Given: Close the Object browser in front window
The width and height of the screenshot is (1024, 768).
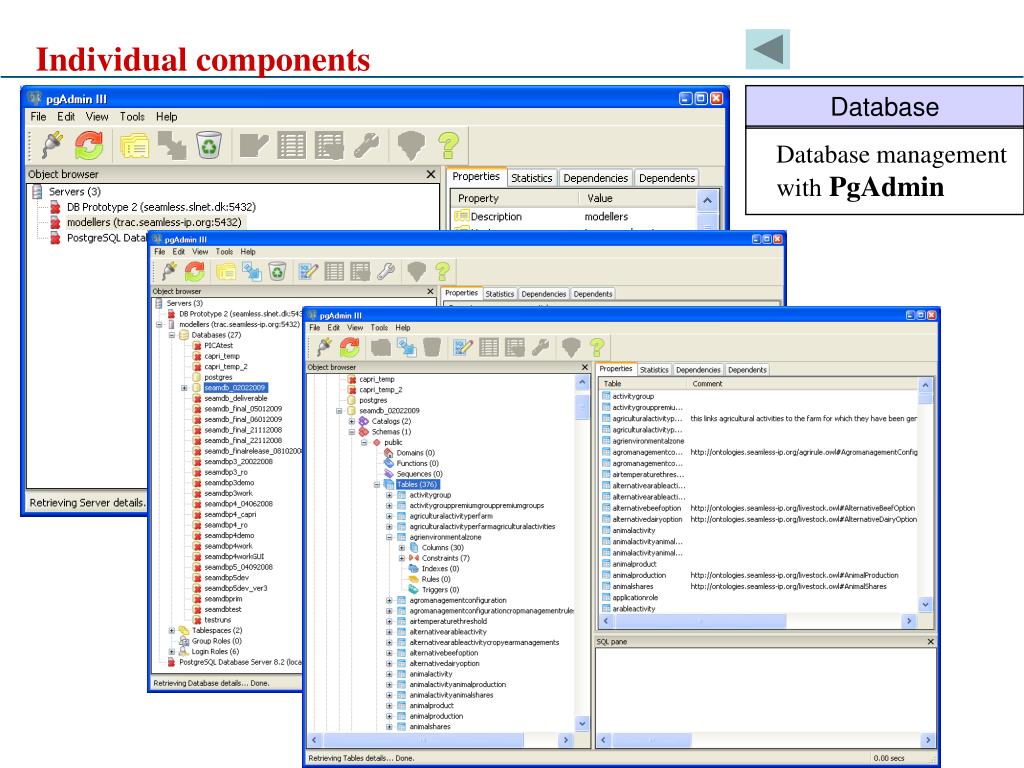Looking at the screenshot, I should [584, 367].
